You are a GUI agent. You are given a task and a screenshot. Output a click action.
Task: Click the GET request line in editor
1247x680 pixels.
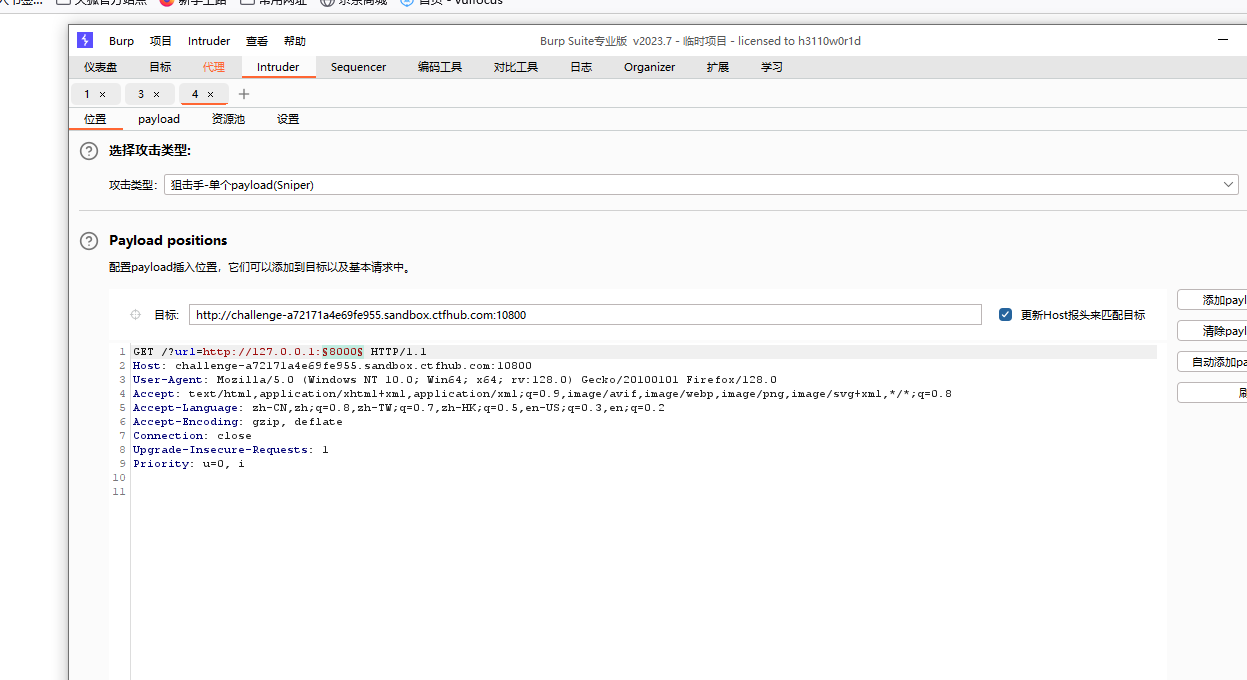coord(280,352)
